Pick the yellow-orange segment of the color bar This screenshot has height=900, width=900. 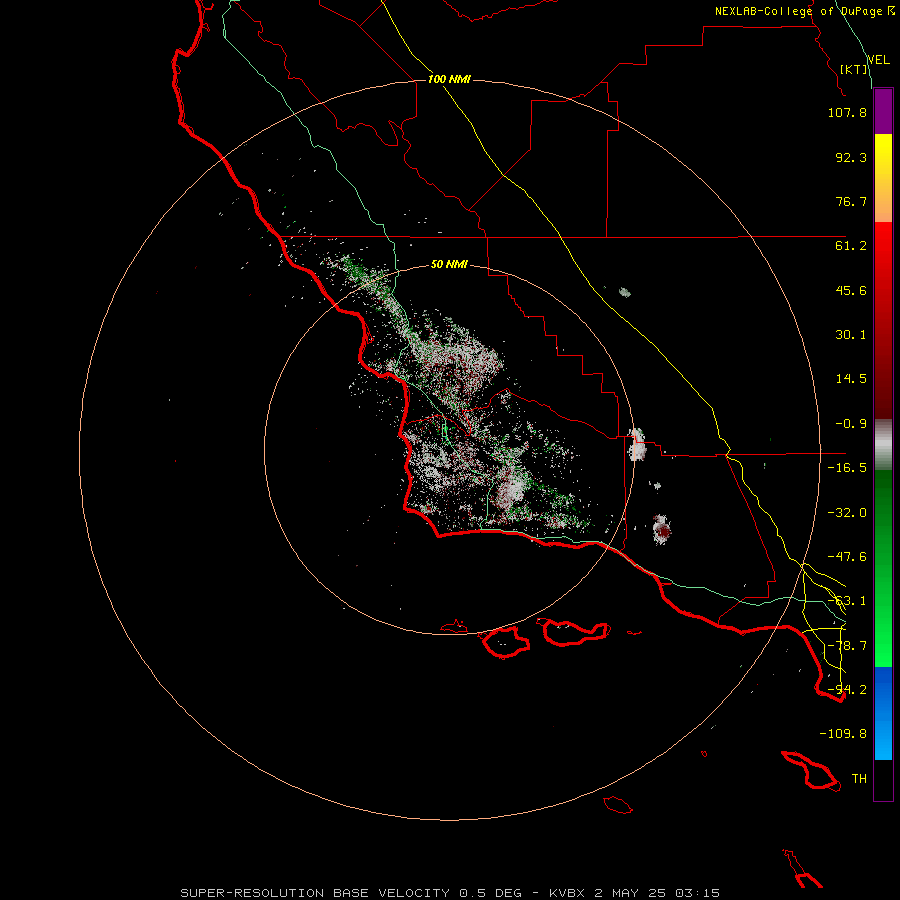tap(883, 178)
